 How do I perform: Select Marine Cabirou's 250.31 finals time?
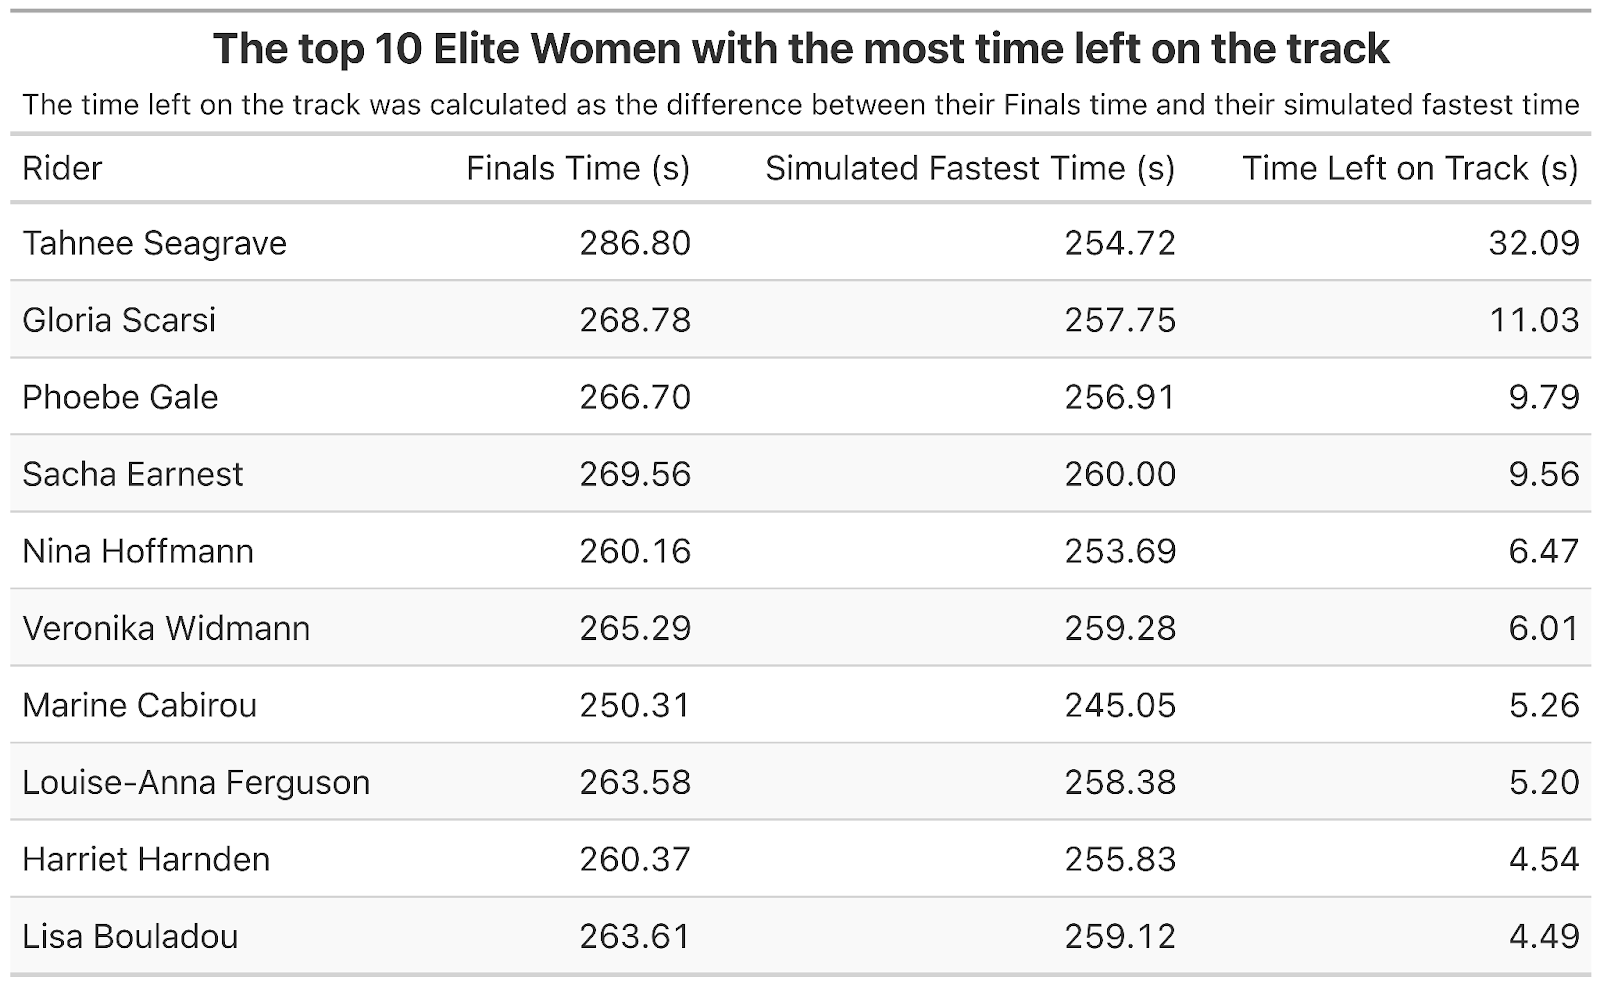tap(635, 705)
